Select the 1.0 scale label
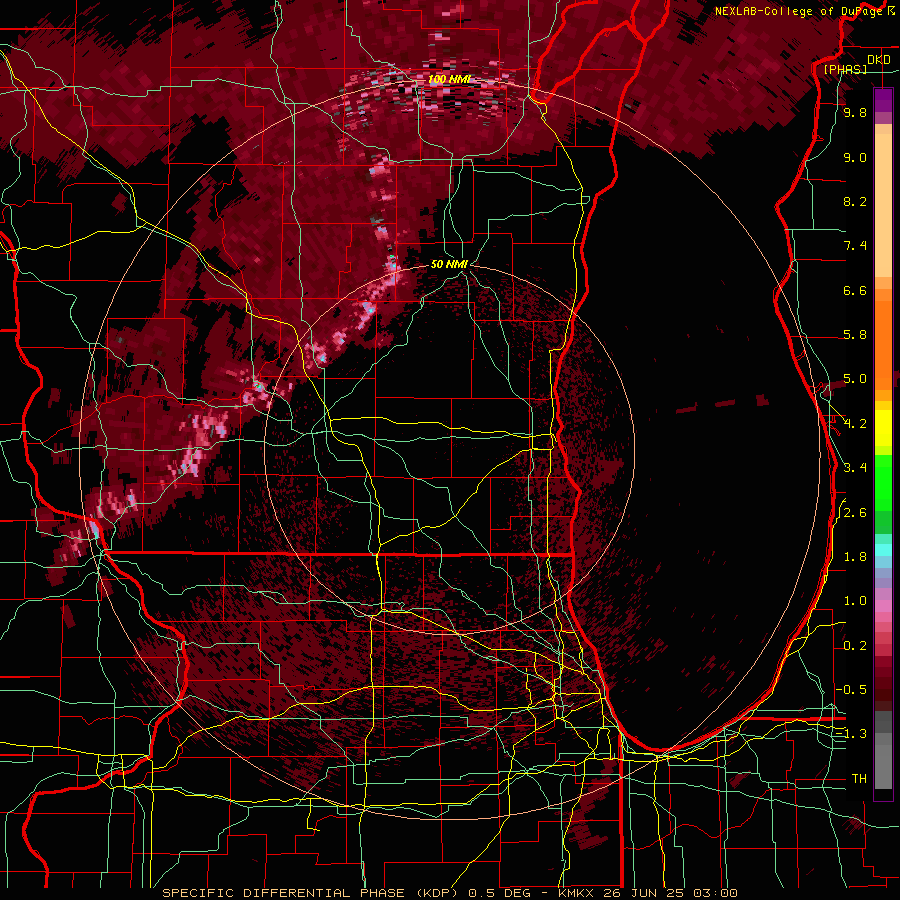Viewport: 900px width, 900px height. 855,601
